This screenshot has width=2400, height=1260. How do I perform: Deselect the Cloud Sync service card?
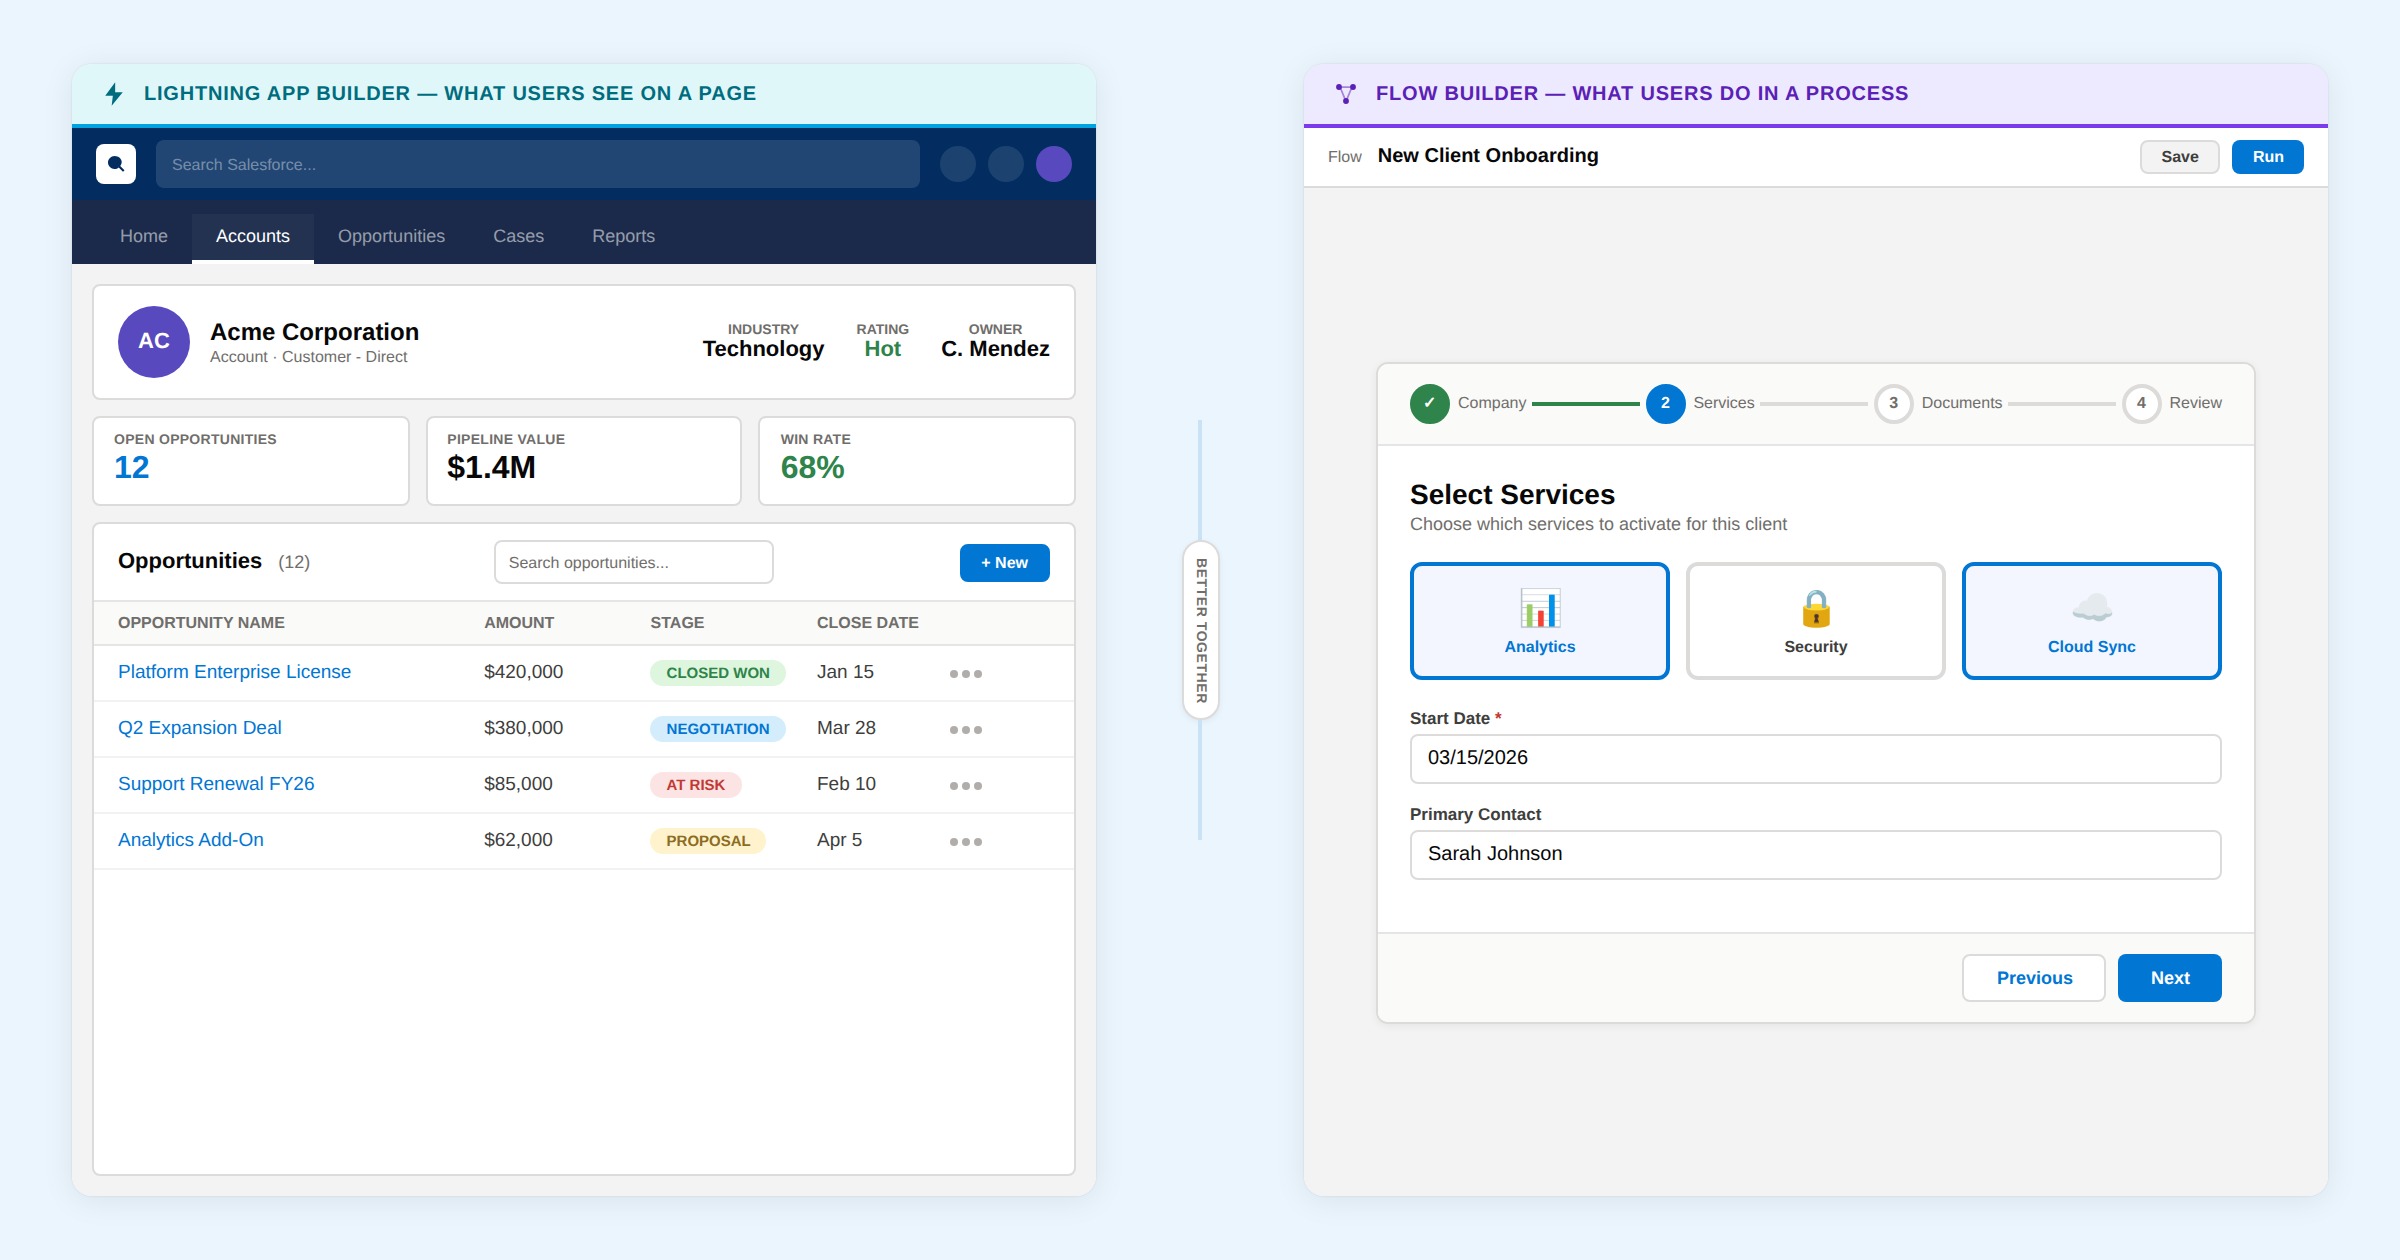(x=2091, y=621)
